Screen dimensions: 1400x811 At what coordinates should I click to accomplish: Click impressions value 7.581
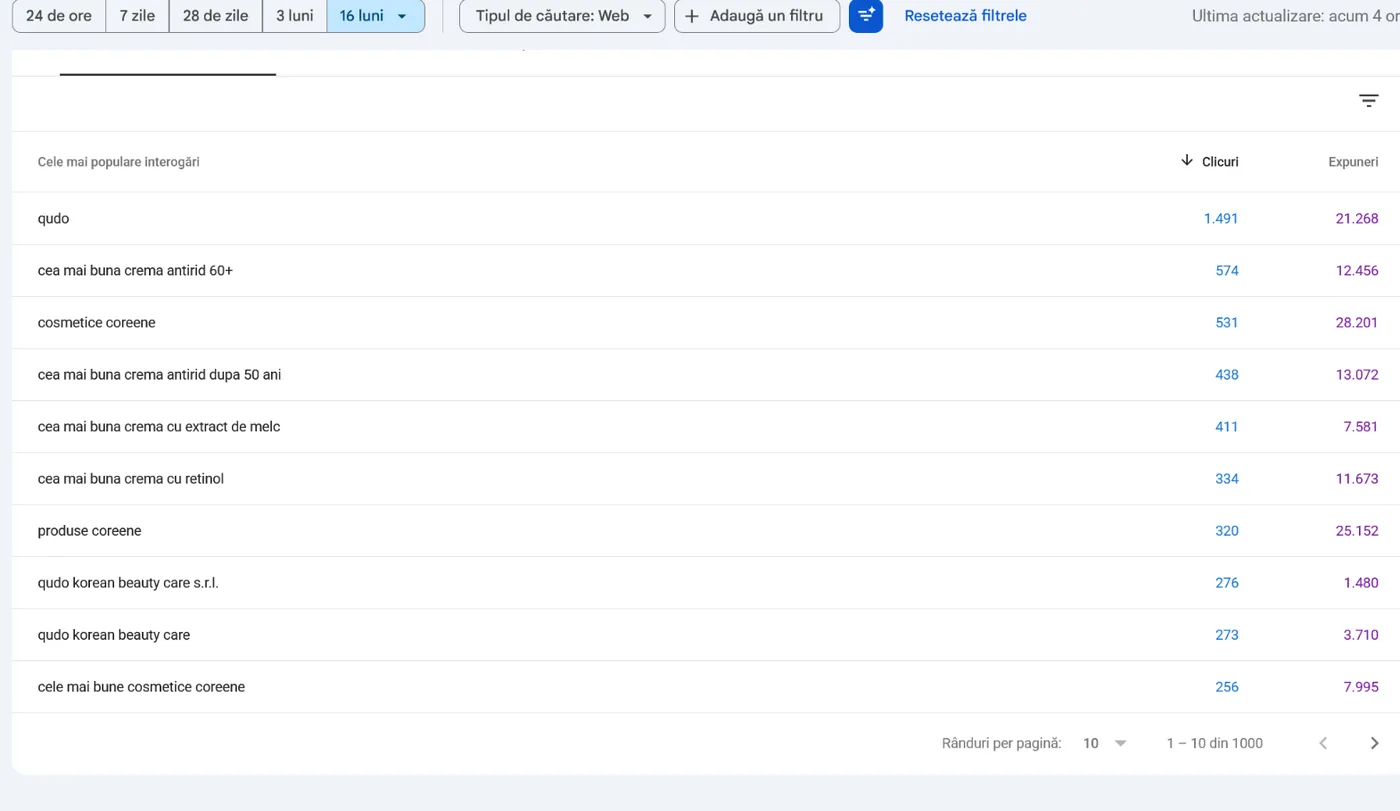pos(1361,426)
